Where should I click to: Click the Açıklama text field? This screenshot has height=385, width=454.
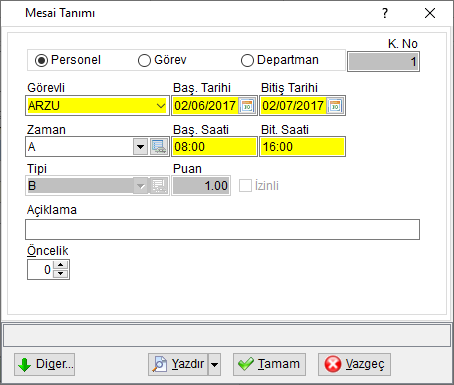pos(222,229)
